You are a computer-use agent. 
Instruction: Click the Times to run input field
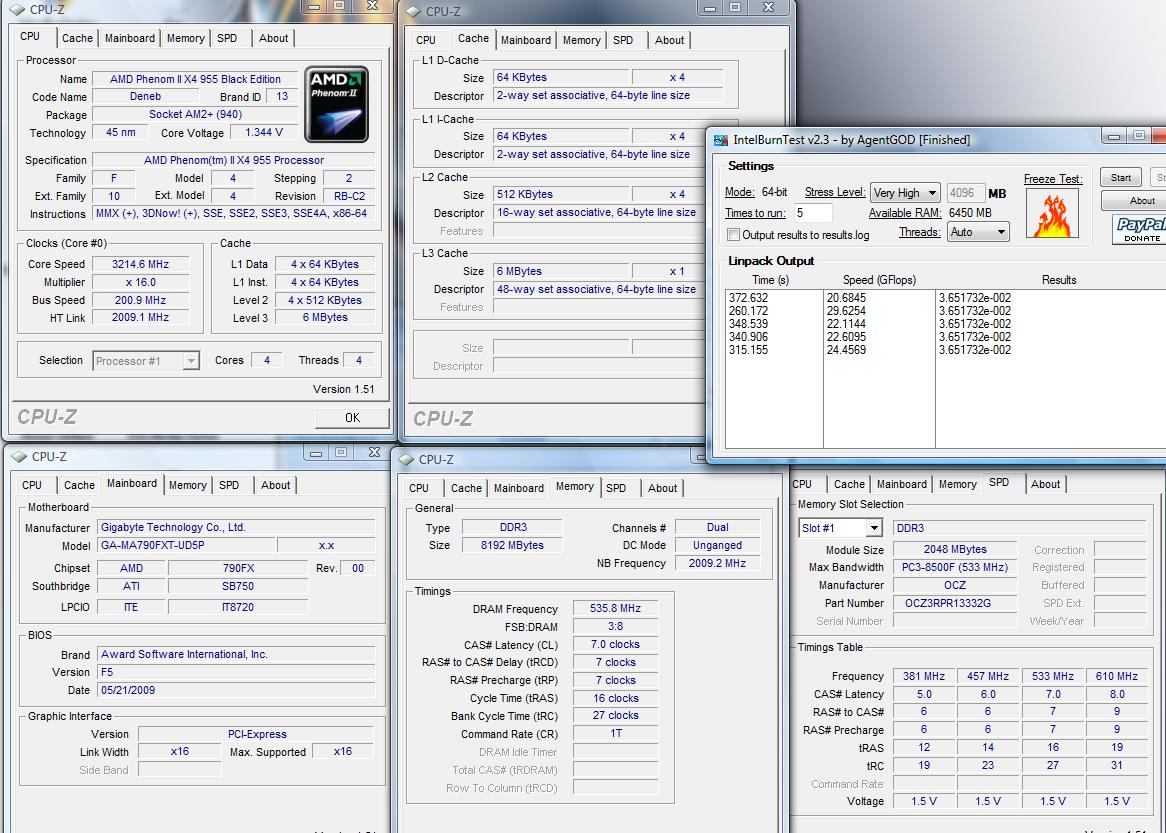(813, 213)
